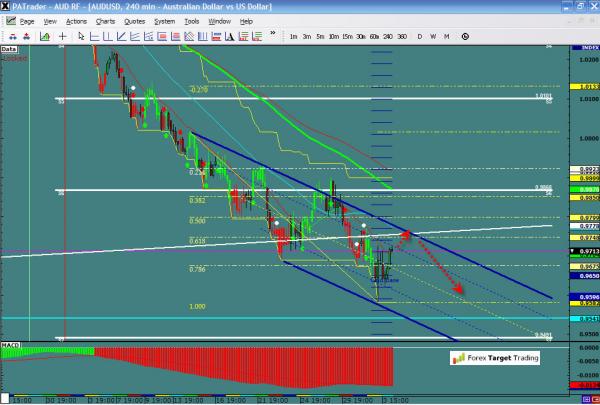The width and height of the screenshot is (600, 405).
Task: Toggle the Daily 'D' timeframe
Action: pos(420,37)
